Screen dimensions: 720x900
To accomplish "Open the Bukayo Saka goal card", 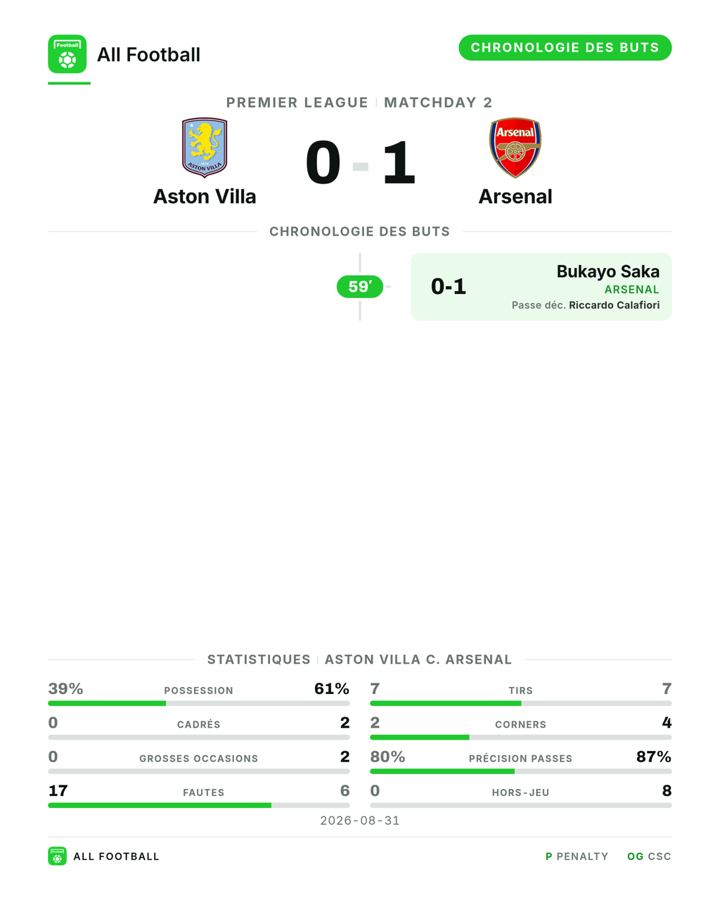I will (x=541, y=286).
